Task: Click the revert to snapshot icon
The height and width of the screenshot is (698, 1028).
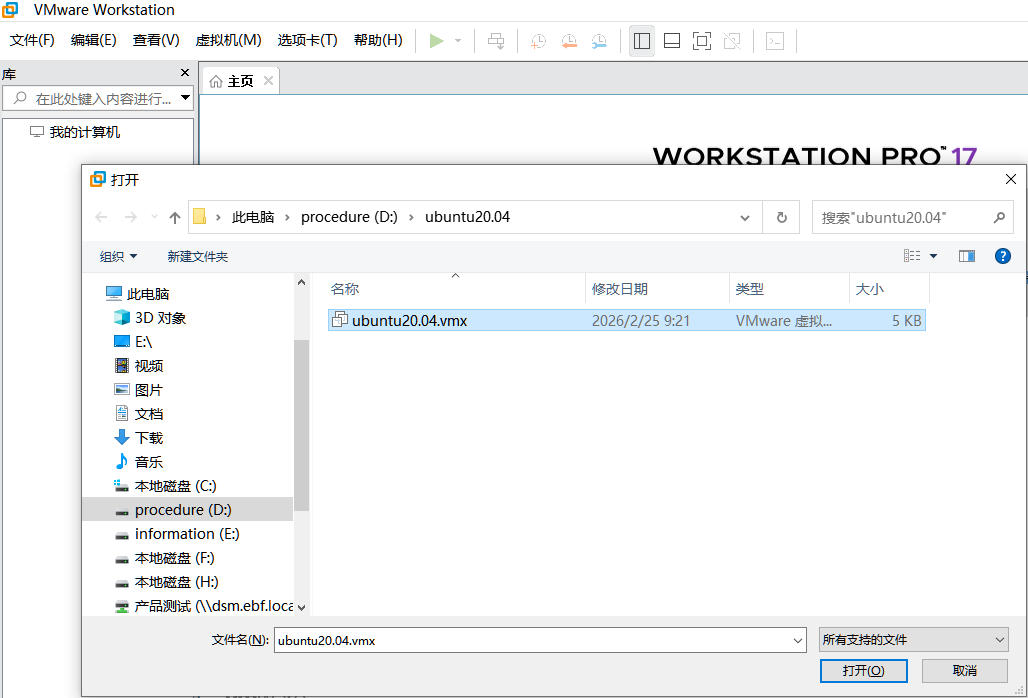Action: click(x=568, y=41)
